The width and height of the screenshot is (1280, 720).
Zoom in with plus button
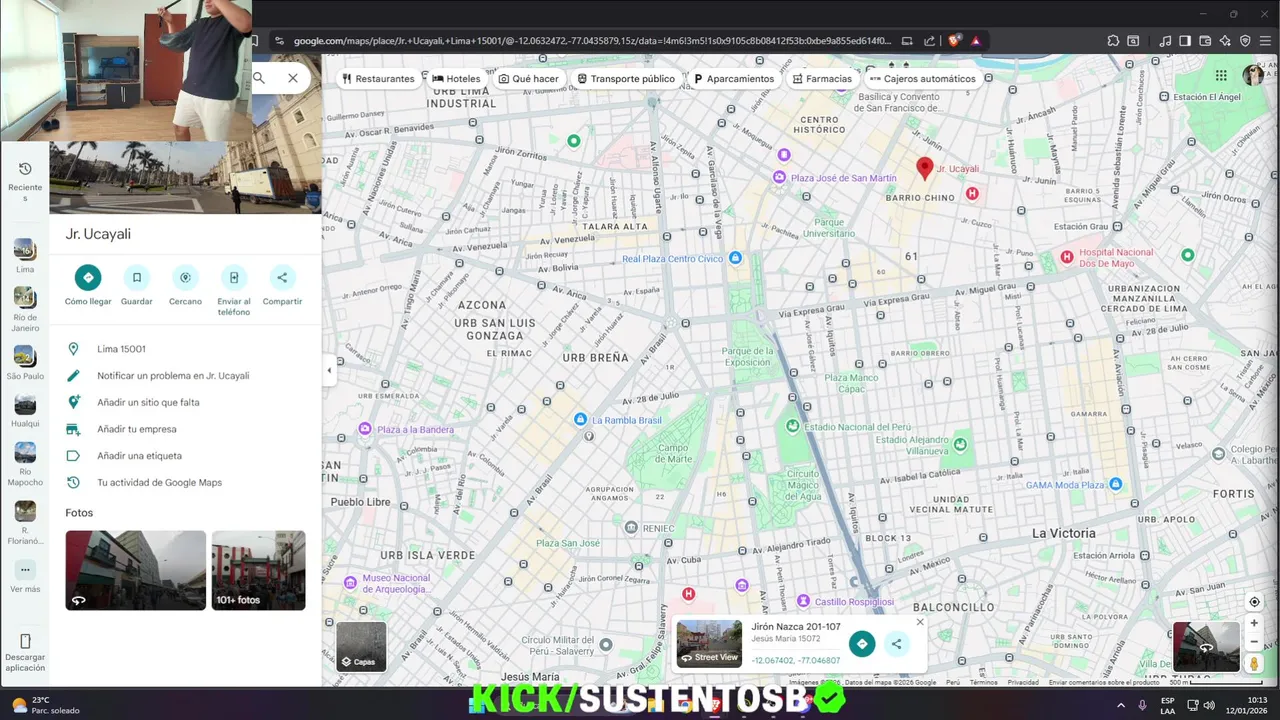point(1254,623)
